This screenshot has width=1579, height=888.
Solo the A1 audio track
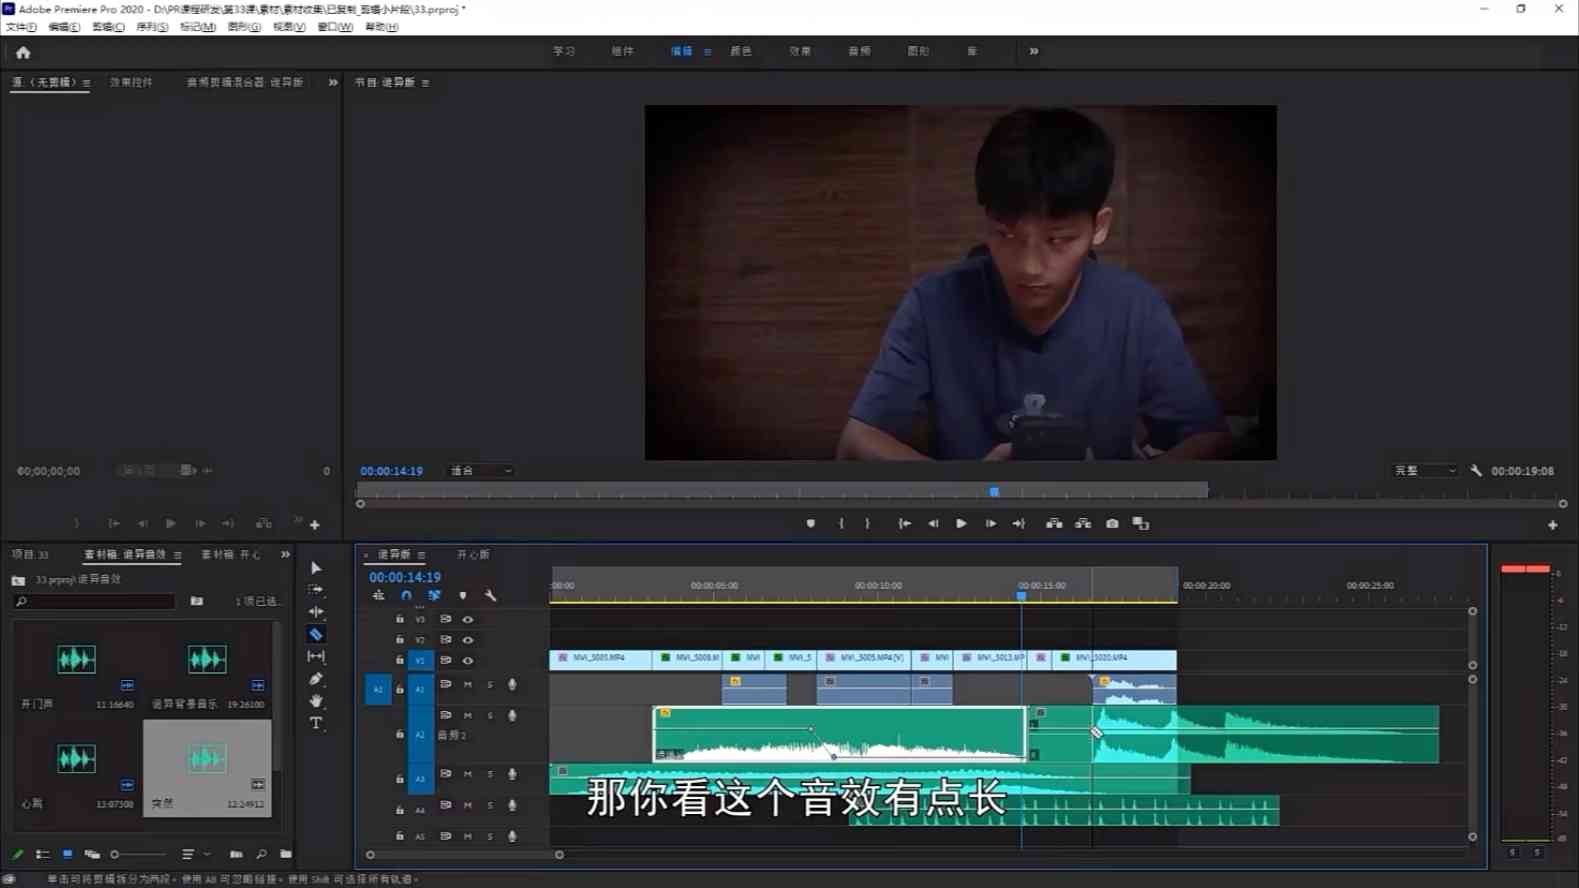pyautogui.click(x=490, y=685)
